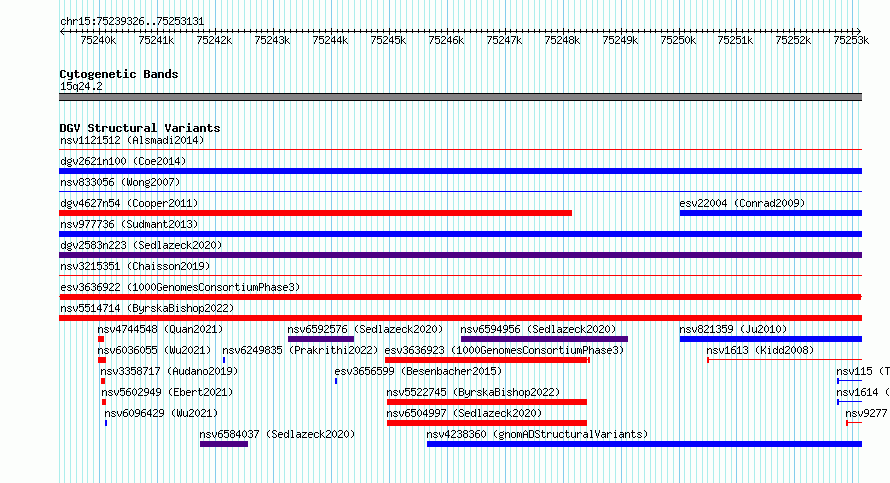The width and height of the screenshot is (890, 483).
Task: Open the nsv4238360 (gnomADStructuralVariants) label
Action: 537,434
